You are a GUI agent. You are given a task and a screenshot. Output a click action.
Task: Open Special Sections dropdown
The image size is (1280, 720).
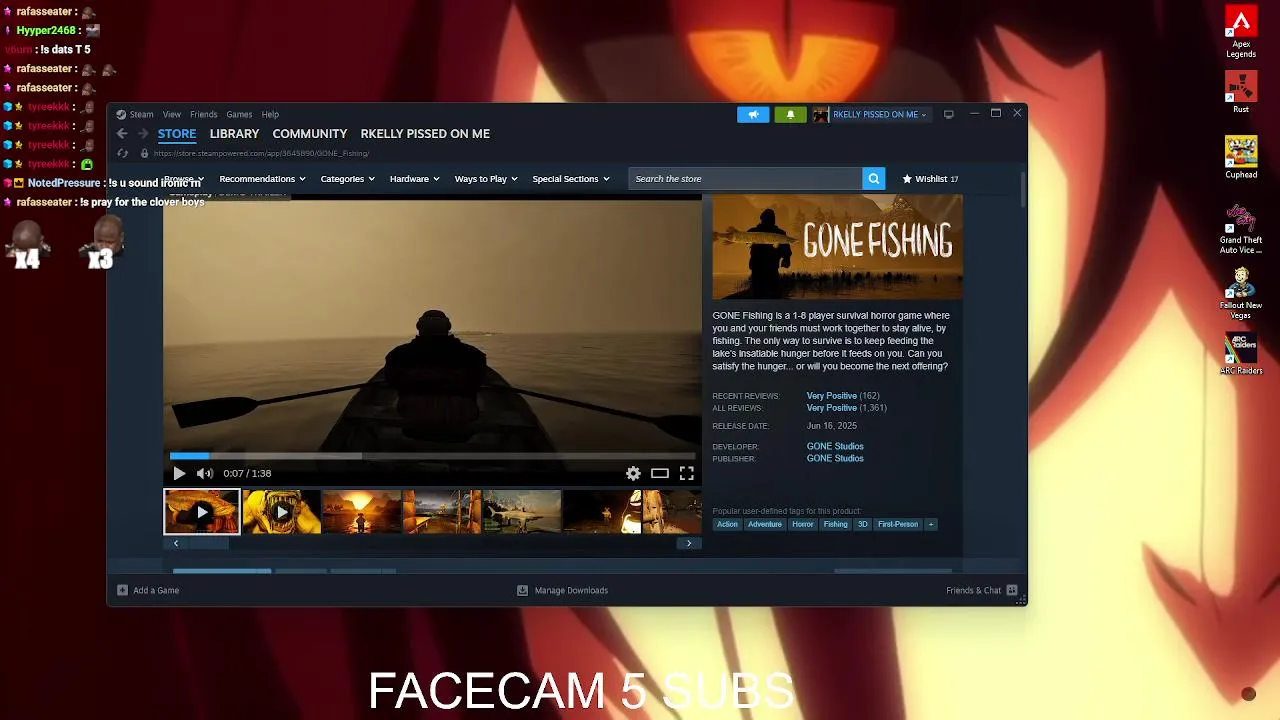coord(571,179)
